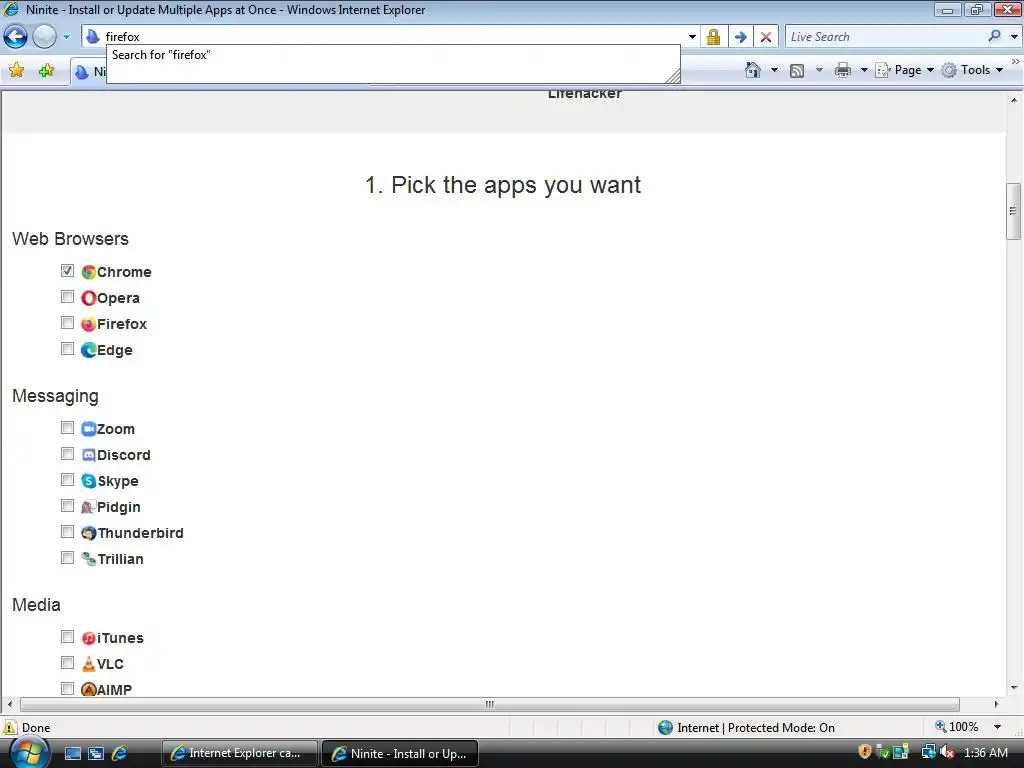Click the system clock 1:36 AM
The image size is (1024, 768).
(x=985, y=752)
